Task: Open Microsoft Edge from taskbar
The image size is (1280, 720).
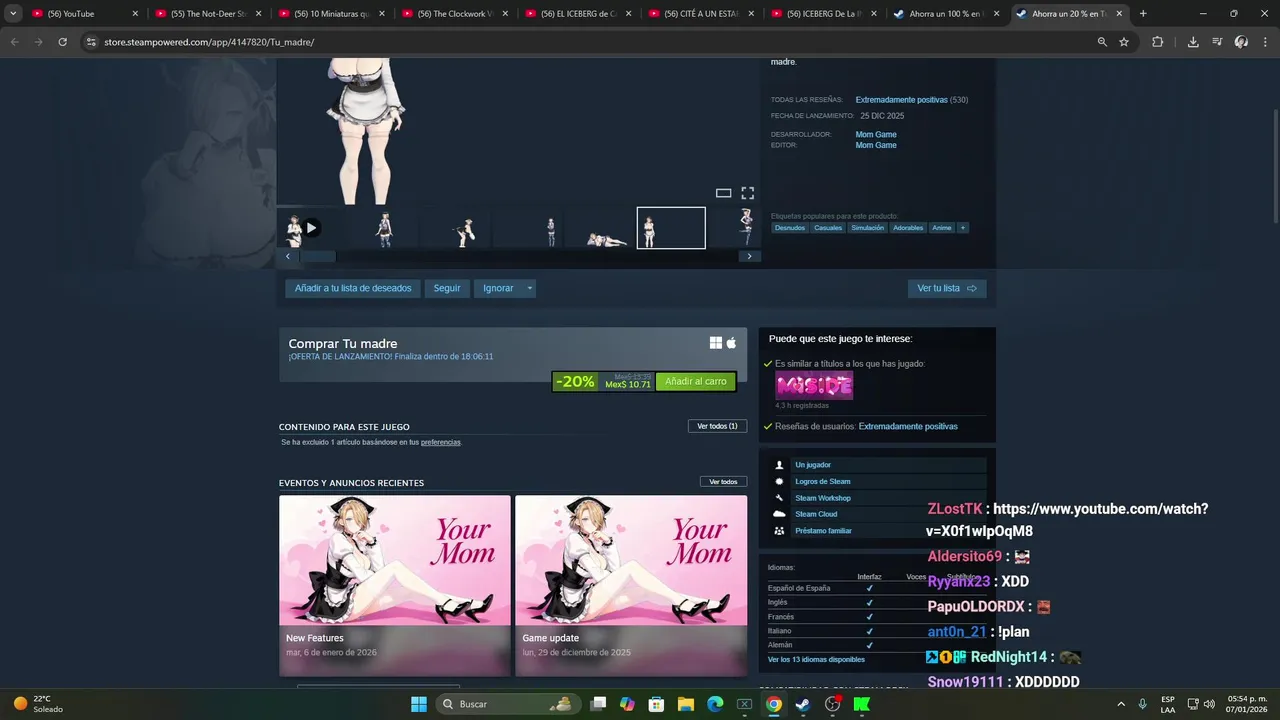Action: coord(715,704)
